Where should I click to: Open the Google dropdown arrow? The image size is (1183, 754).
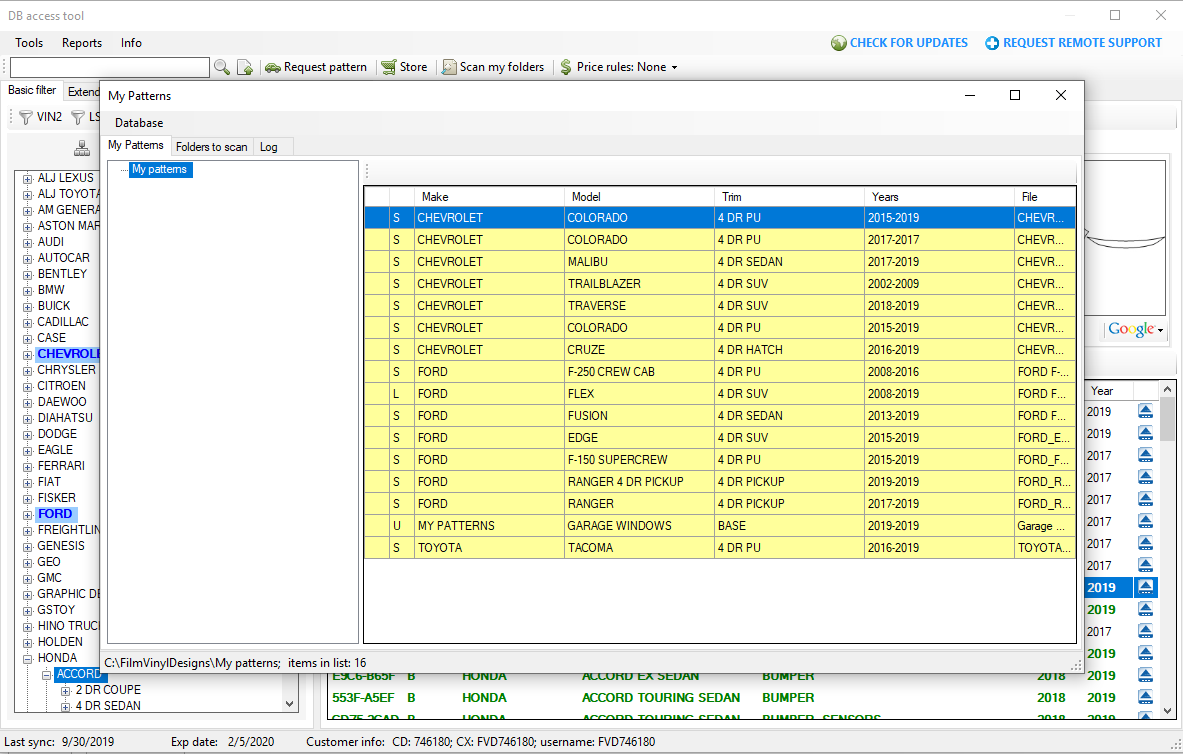(1160, 330)
